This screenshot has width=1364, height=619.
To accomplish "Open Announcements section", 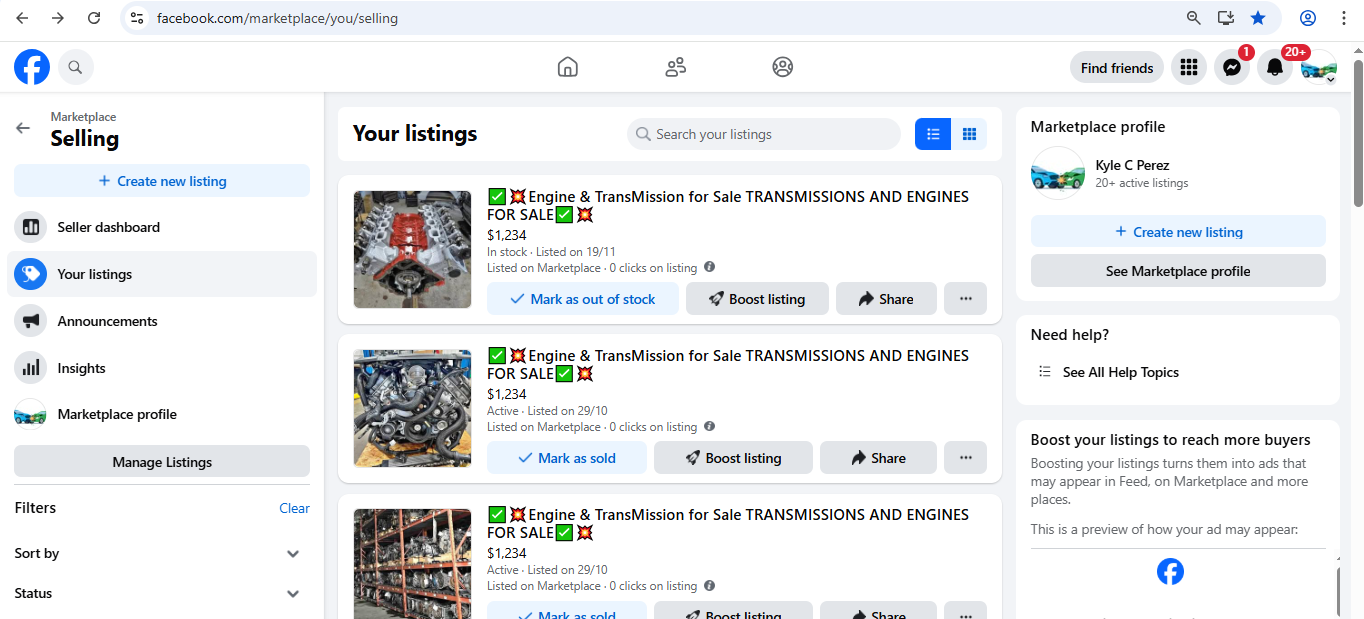I will coord(162,321).
